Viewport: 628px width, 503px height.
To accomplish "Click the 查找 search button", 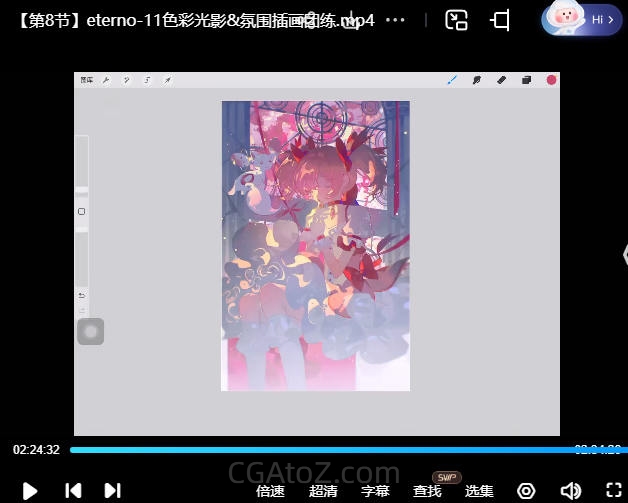I will 427,490.
